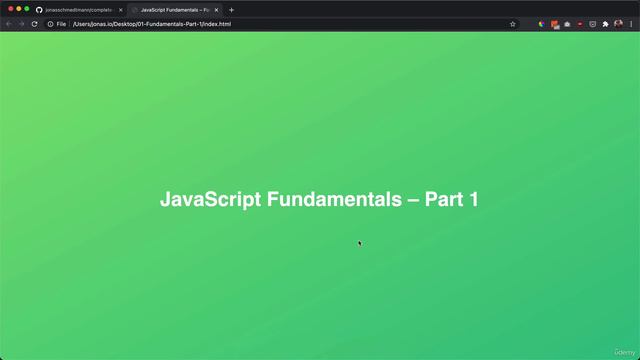Image resolution: width=640 pixels, height=360 pixels.
Task: Open Chrome's three-dot menu
Action: coord(631,24)
